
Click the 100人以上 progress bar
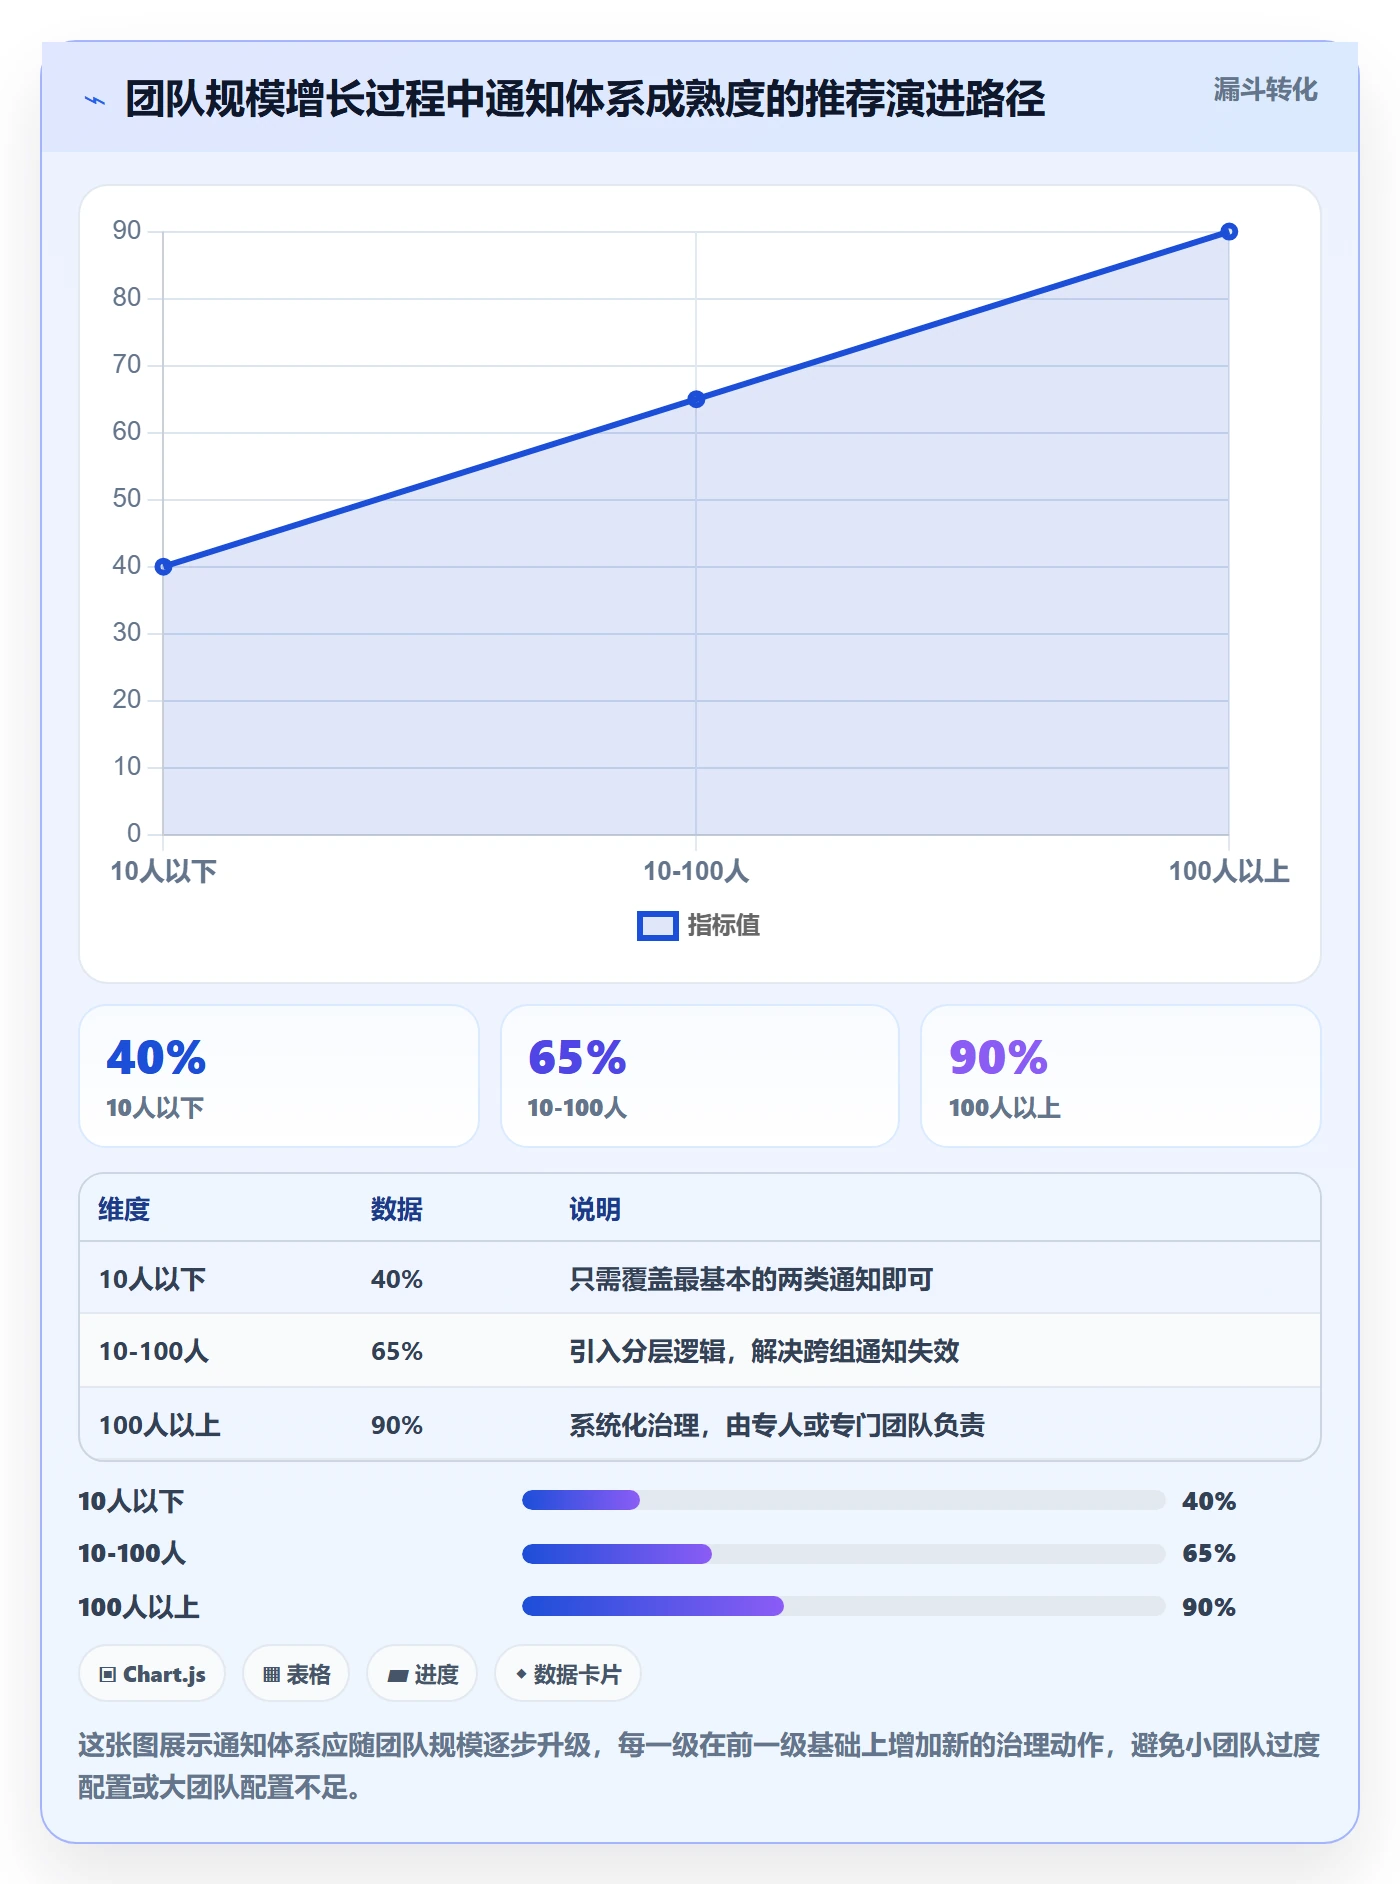844,1606
